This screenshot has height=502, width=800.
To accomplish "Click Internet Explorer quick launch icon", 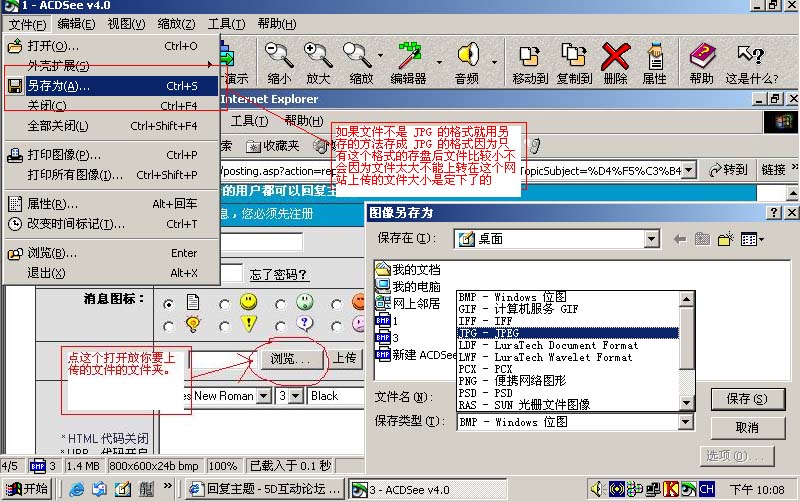I will coord(77,490).
